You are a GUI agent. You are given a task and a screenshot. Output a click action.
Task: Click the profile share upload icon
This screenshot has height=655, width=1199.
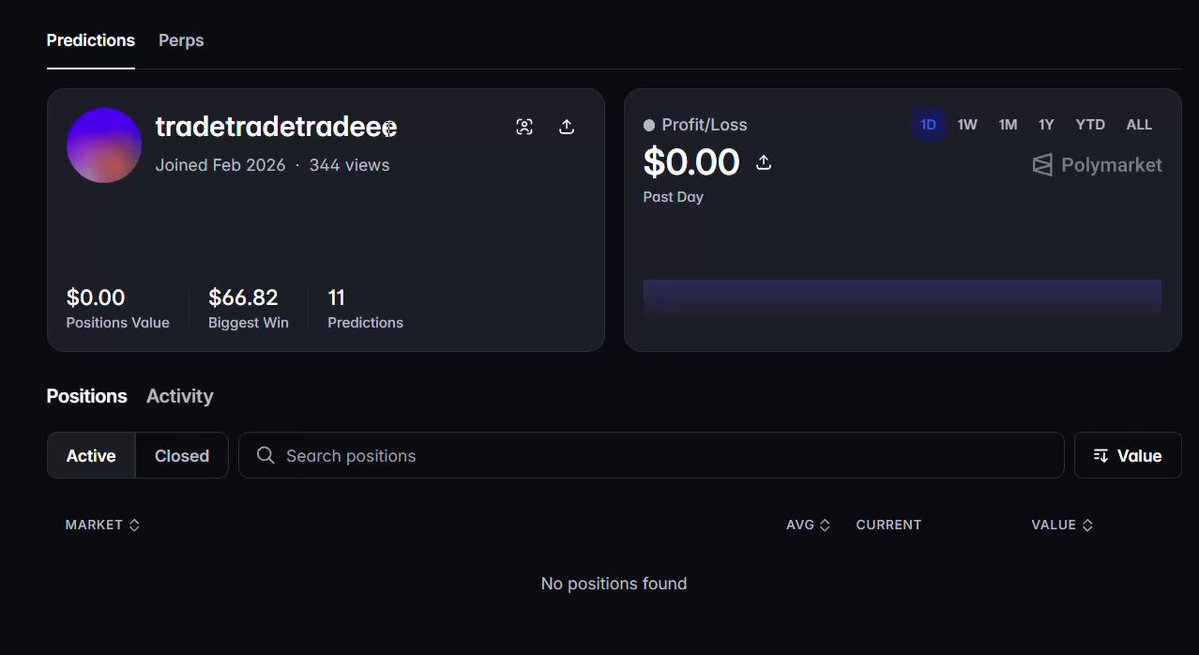tap(566, 127)
